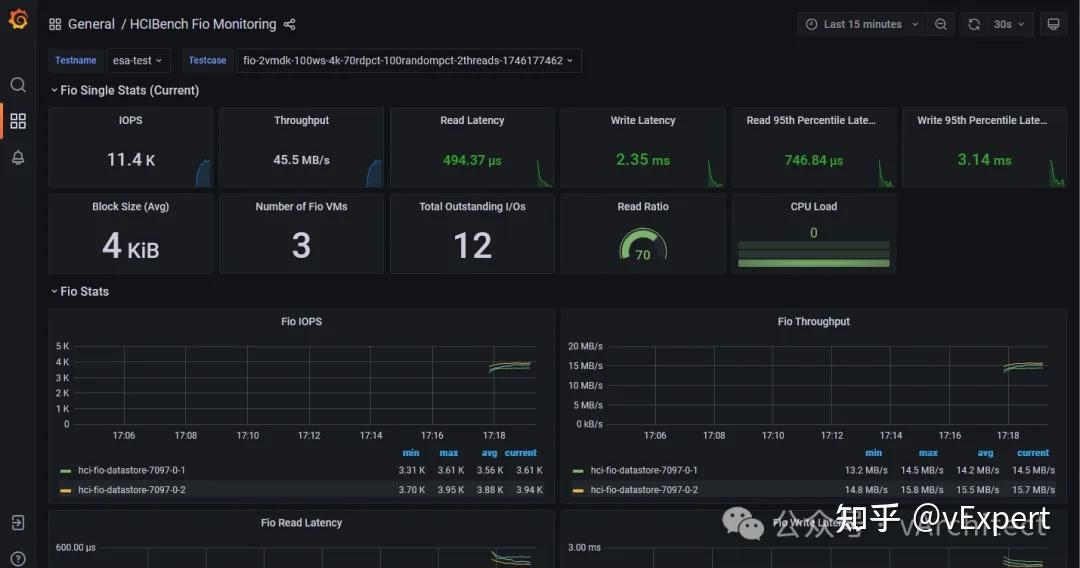
Task: Toggle hci-fio-datastore-7097-0-1 series in Fio IOPS legend
Action: (x=132, y=470)
